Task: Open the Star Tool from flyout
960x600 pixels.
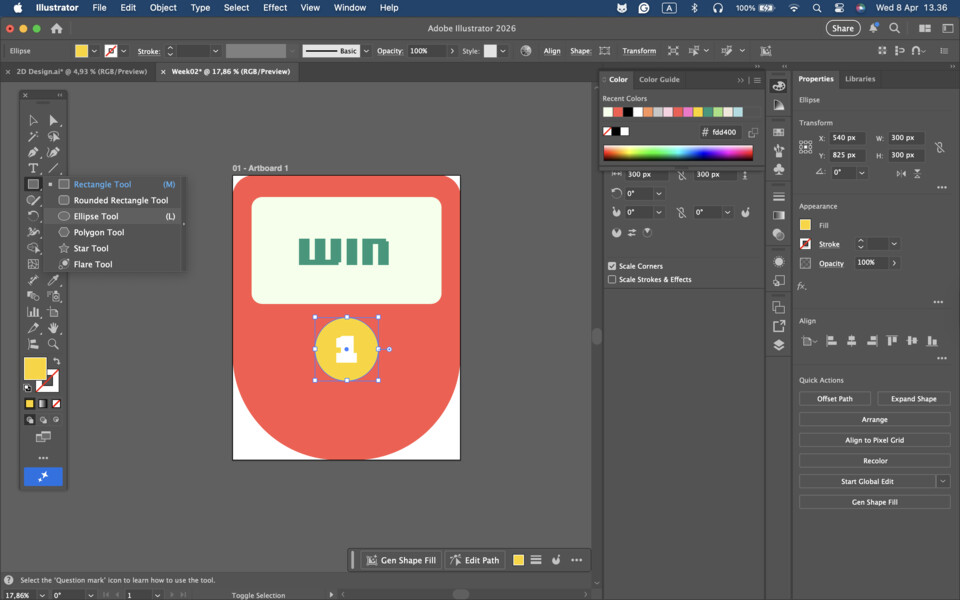Action: [91, 248]
